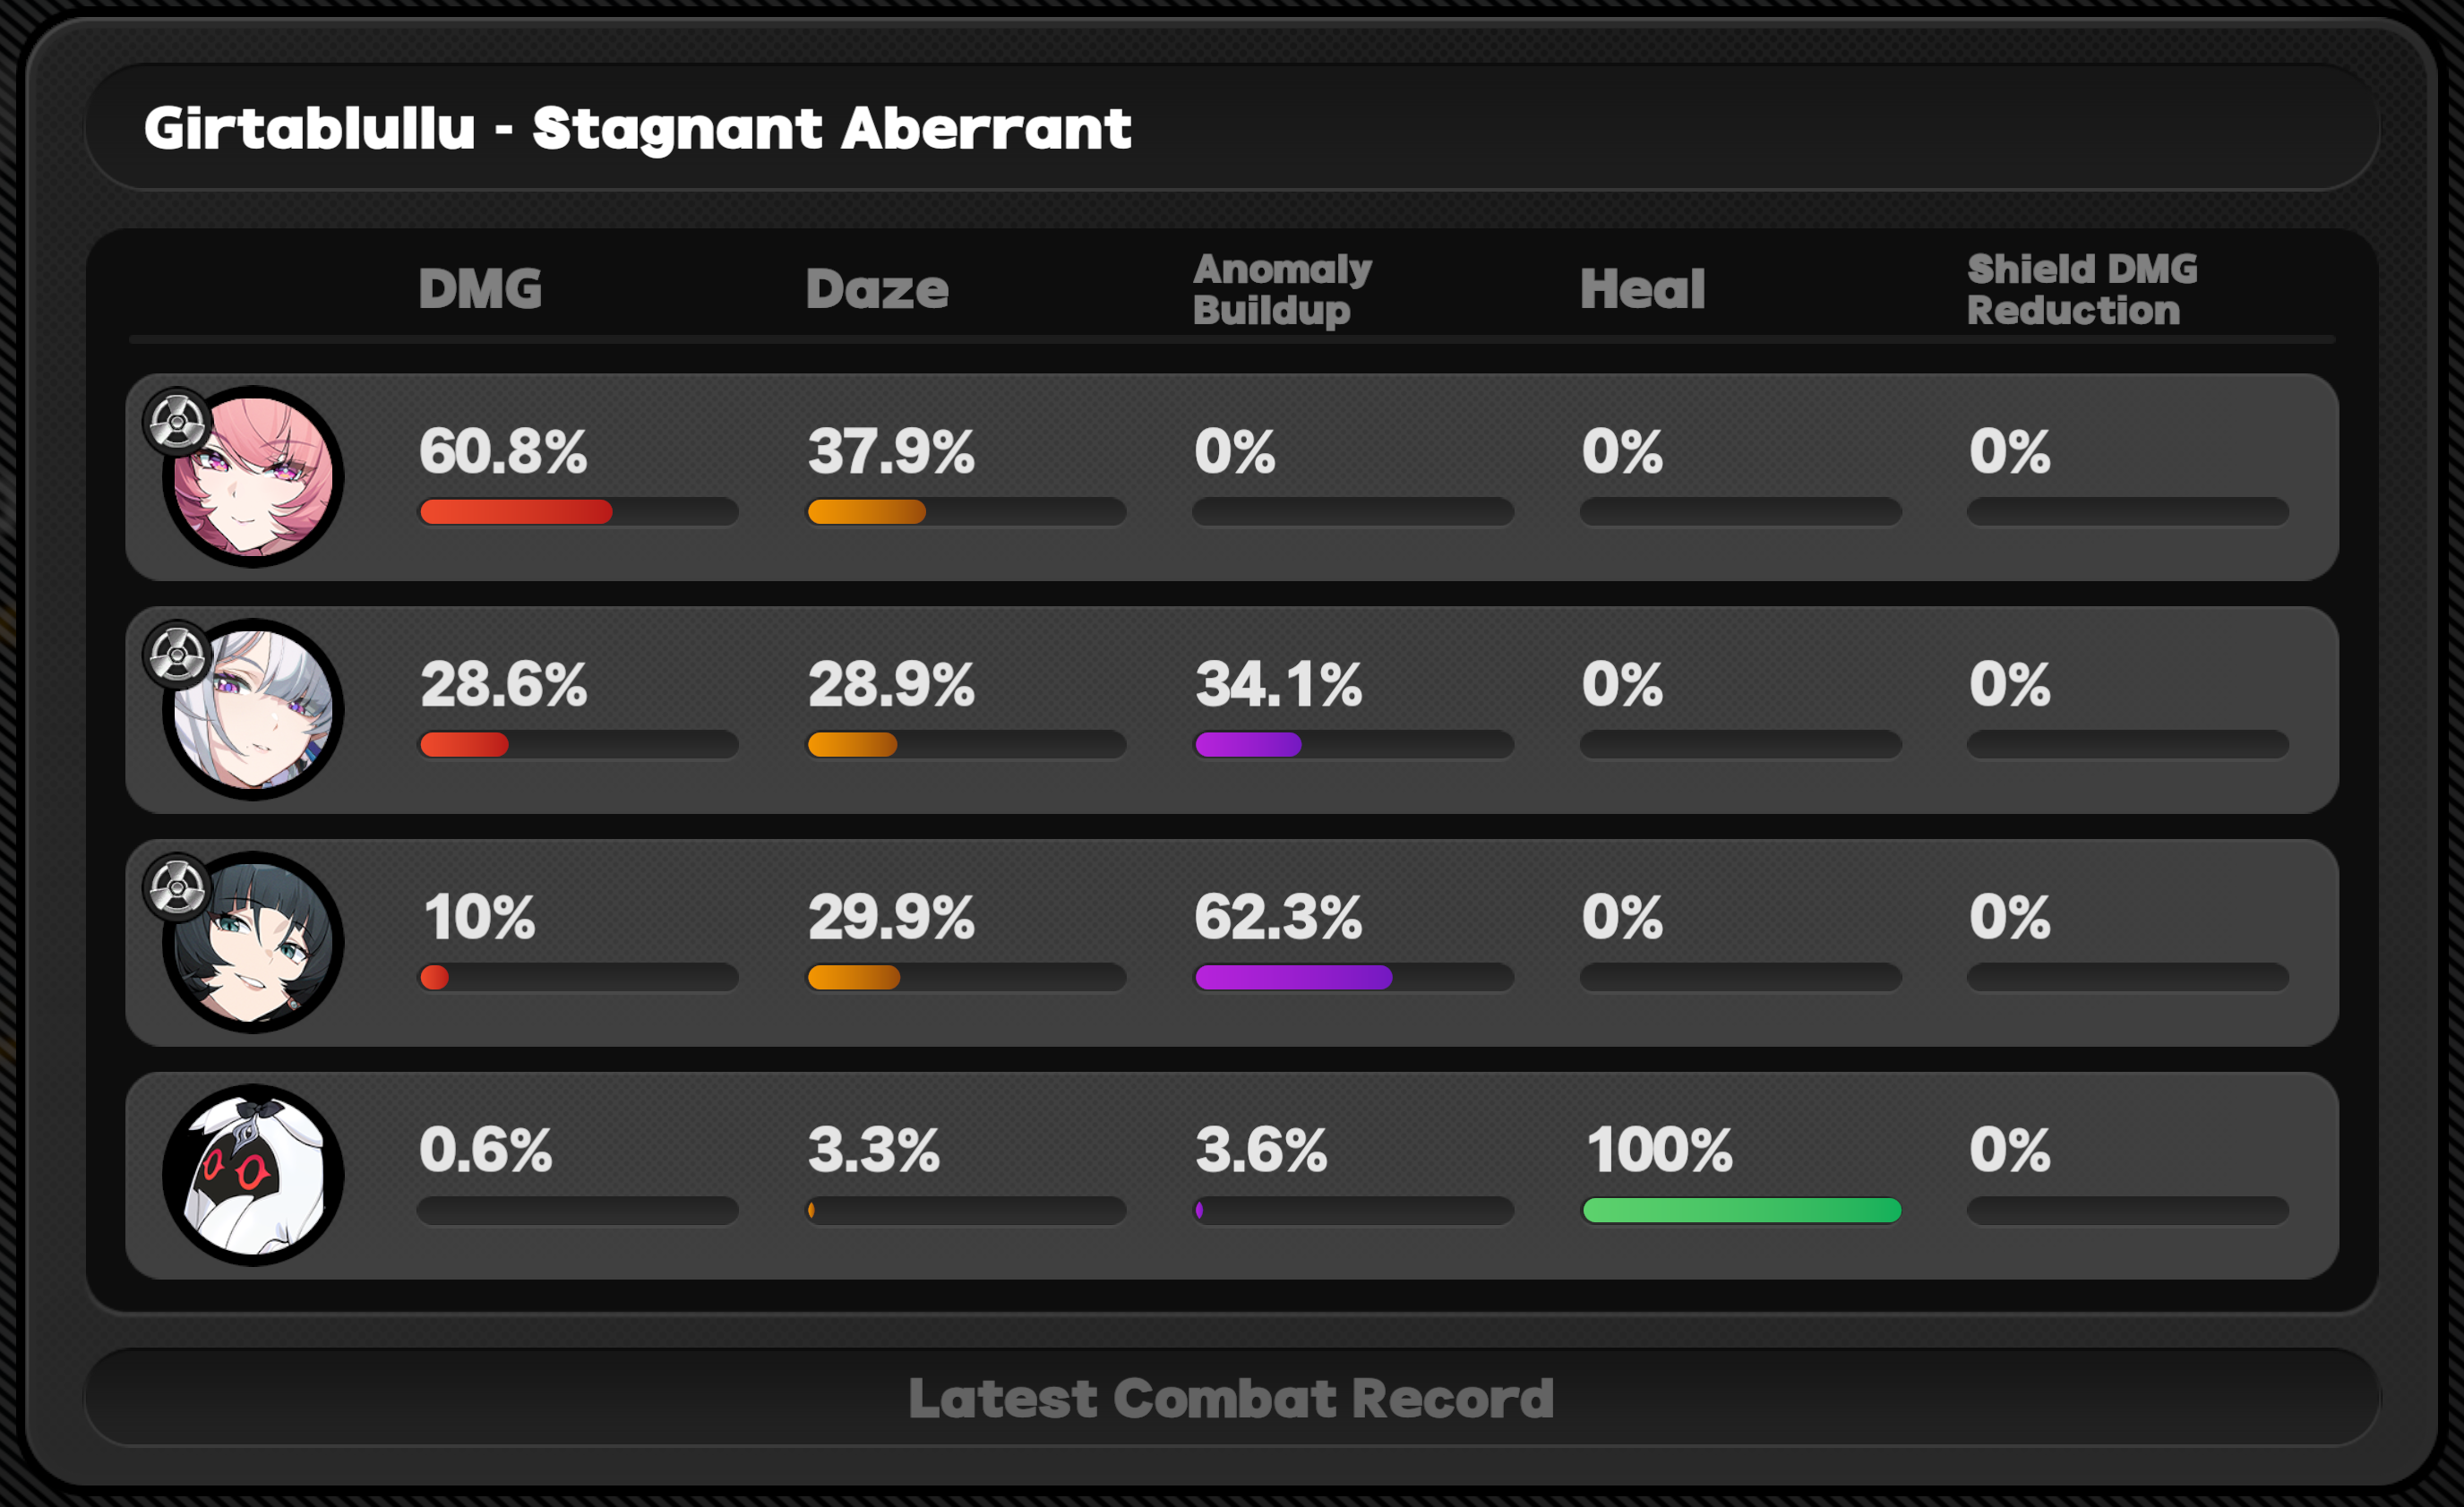Click the Girtablullu - Stagnant Aberrant title

coord(637,128)
